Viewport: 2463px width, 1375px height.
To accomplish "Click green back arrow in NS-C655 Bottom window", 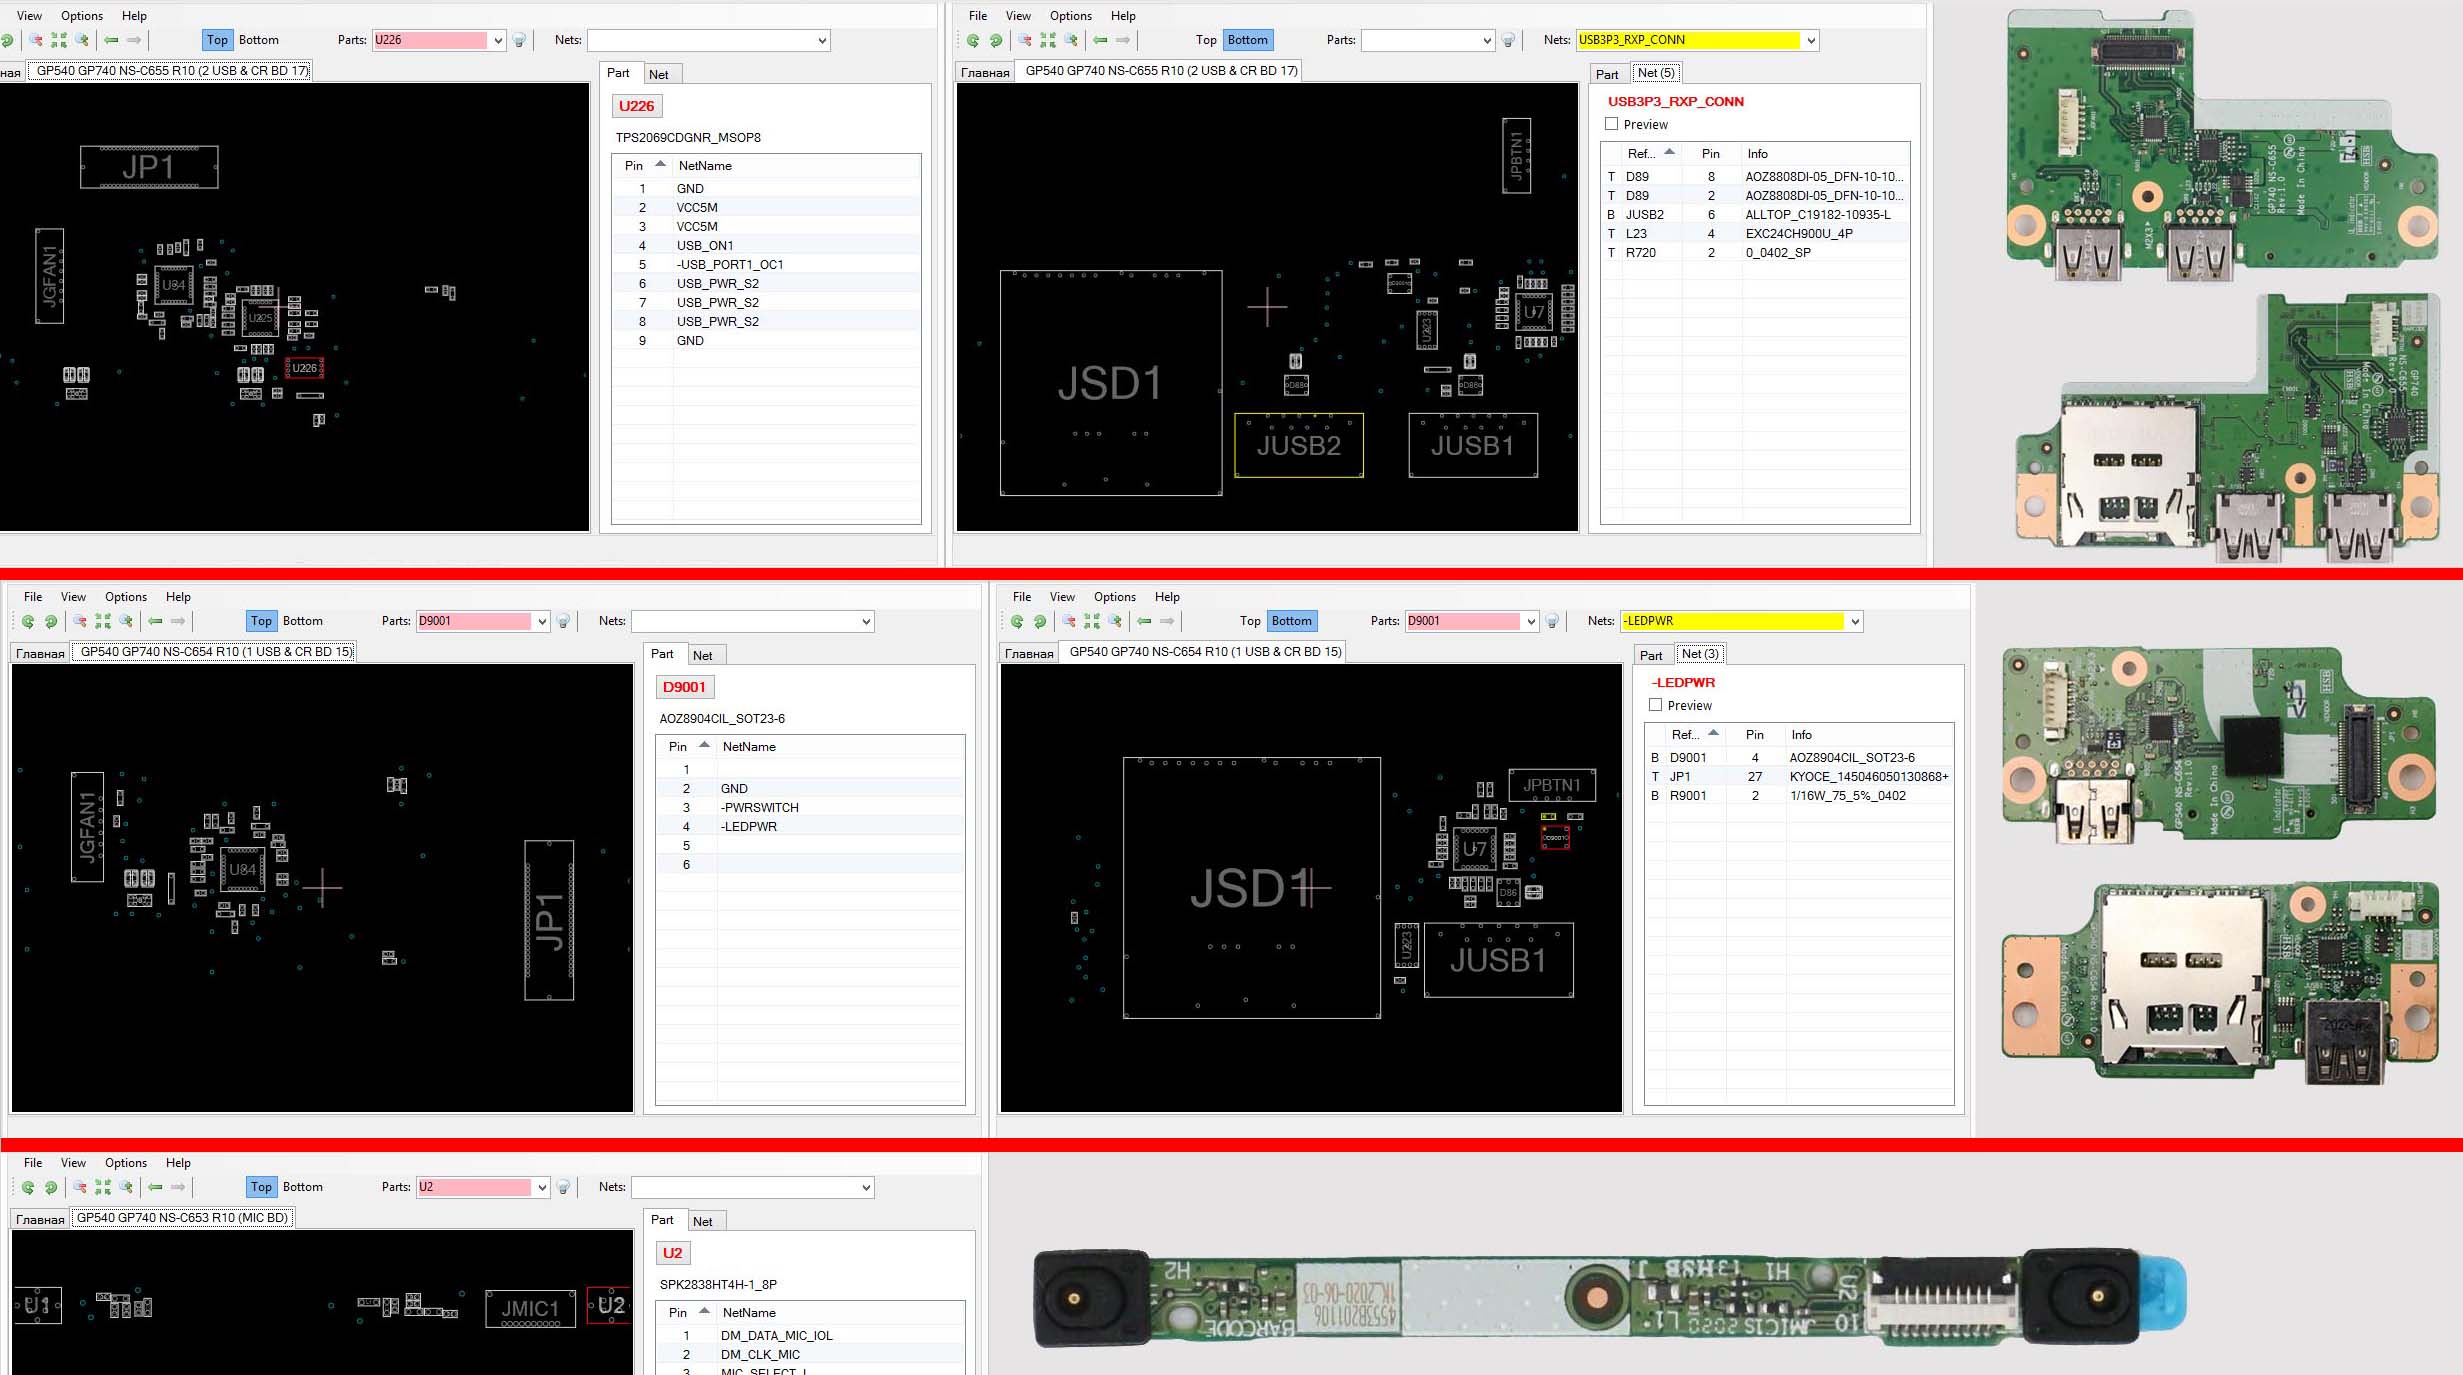I will 1100,40.
